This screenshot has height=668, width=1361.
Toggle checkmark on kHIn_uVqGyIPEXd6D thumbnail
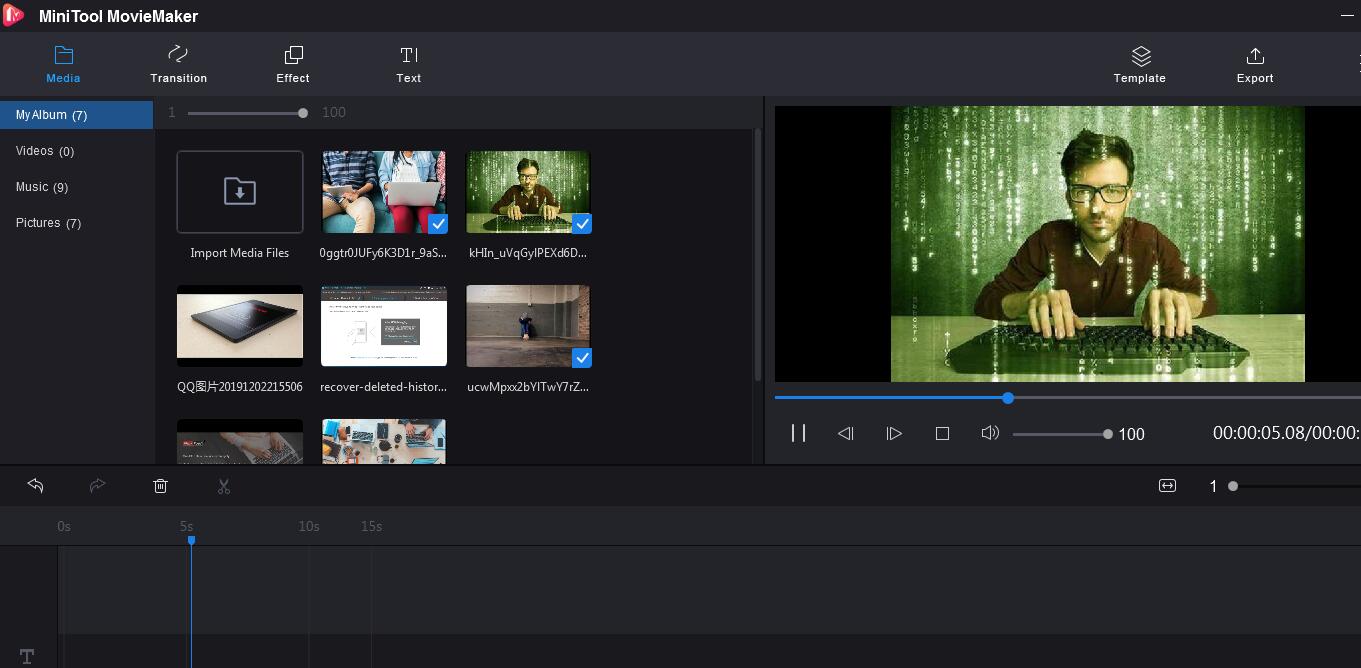(x=581, y=223)
